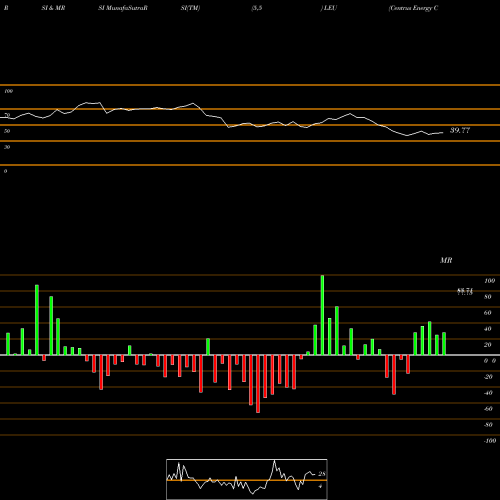Click the MR panel title label
Screen dimensions: 500x500
446,260
